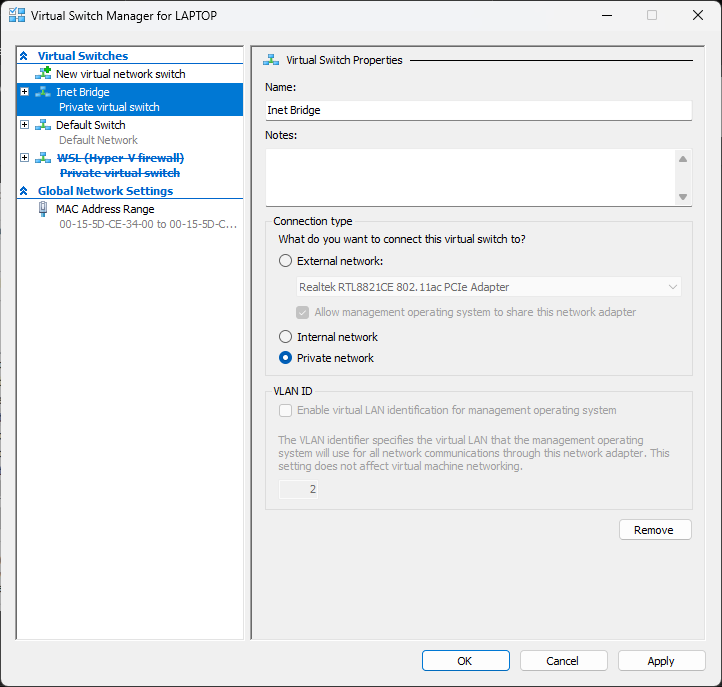The image size is (722, 687).
Task: Click the Default Switch network icon
Action: [x=43, y=125]
